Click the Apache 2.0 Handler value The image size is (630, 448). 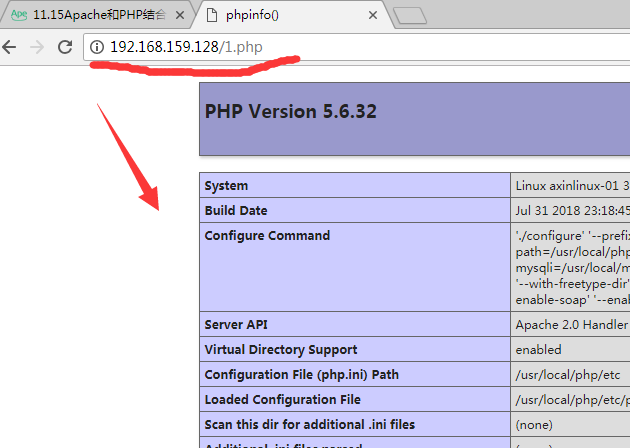tap(572, 325)
